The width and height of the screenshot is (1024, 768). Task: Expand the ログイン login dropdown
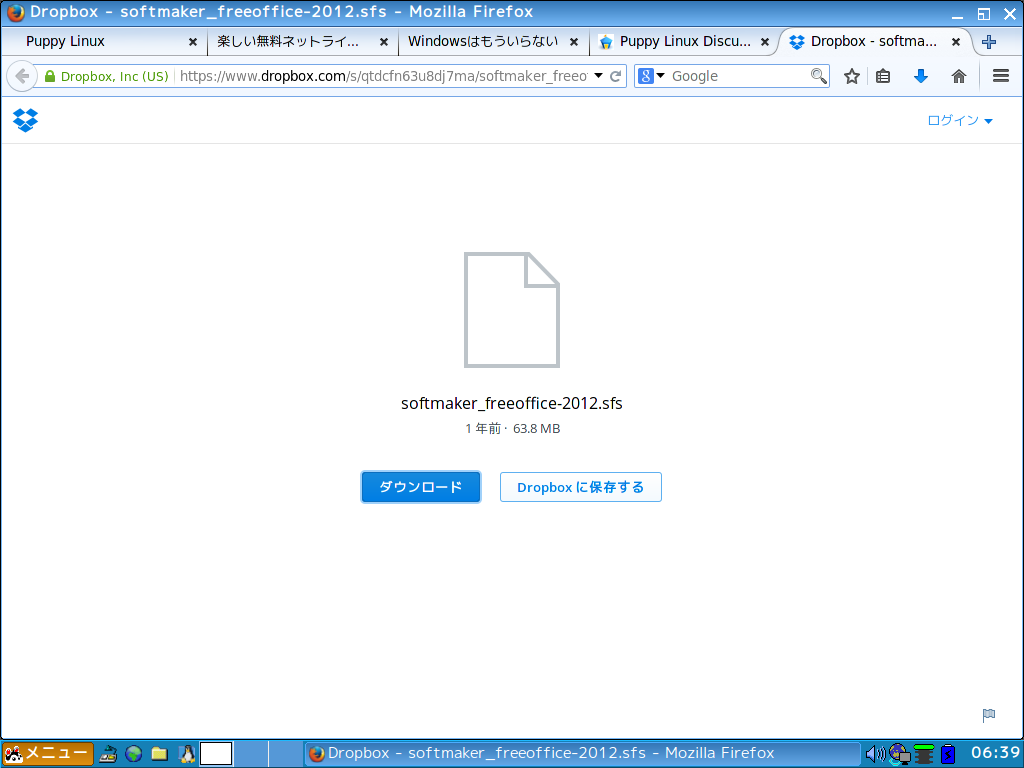[960, 120]
